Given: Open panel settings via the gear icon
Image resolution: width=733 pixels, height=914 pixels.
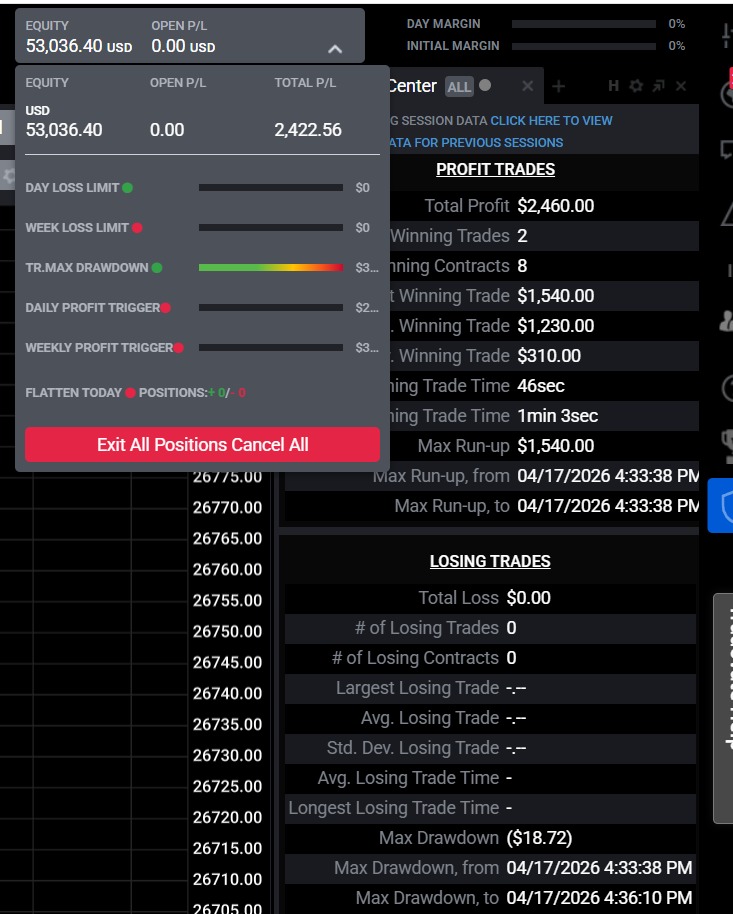Looking at the screenshot, I should (636, 87).
